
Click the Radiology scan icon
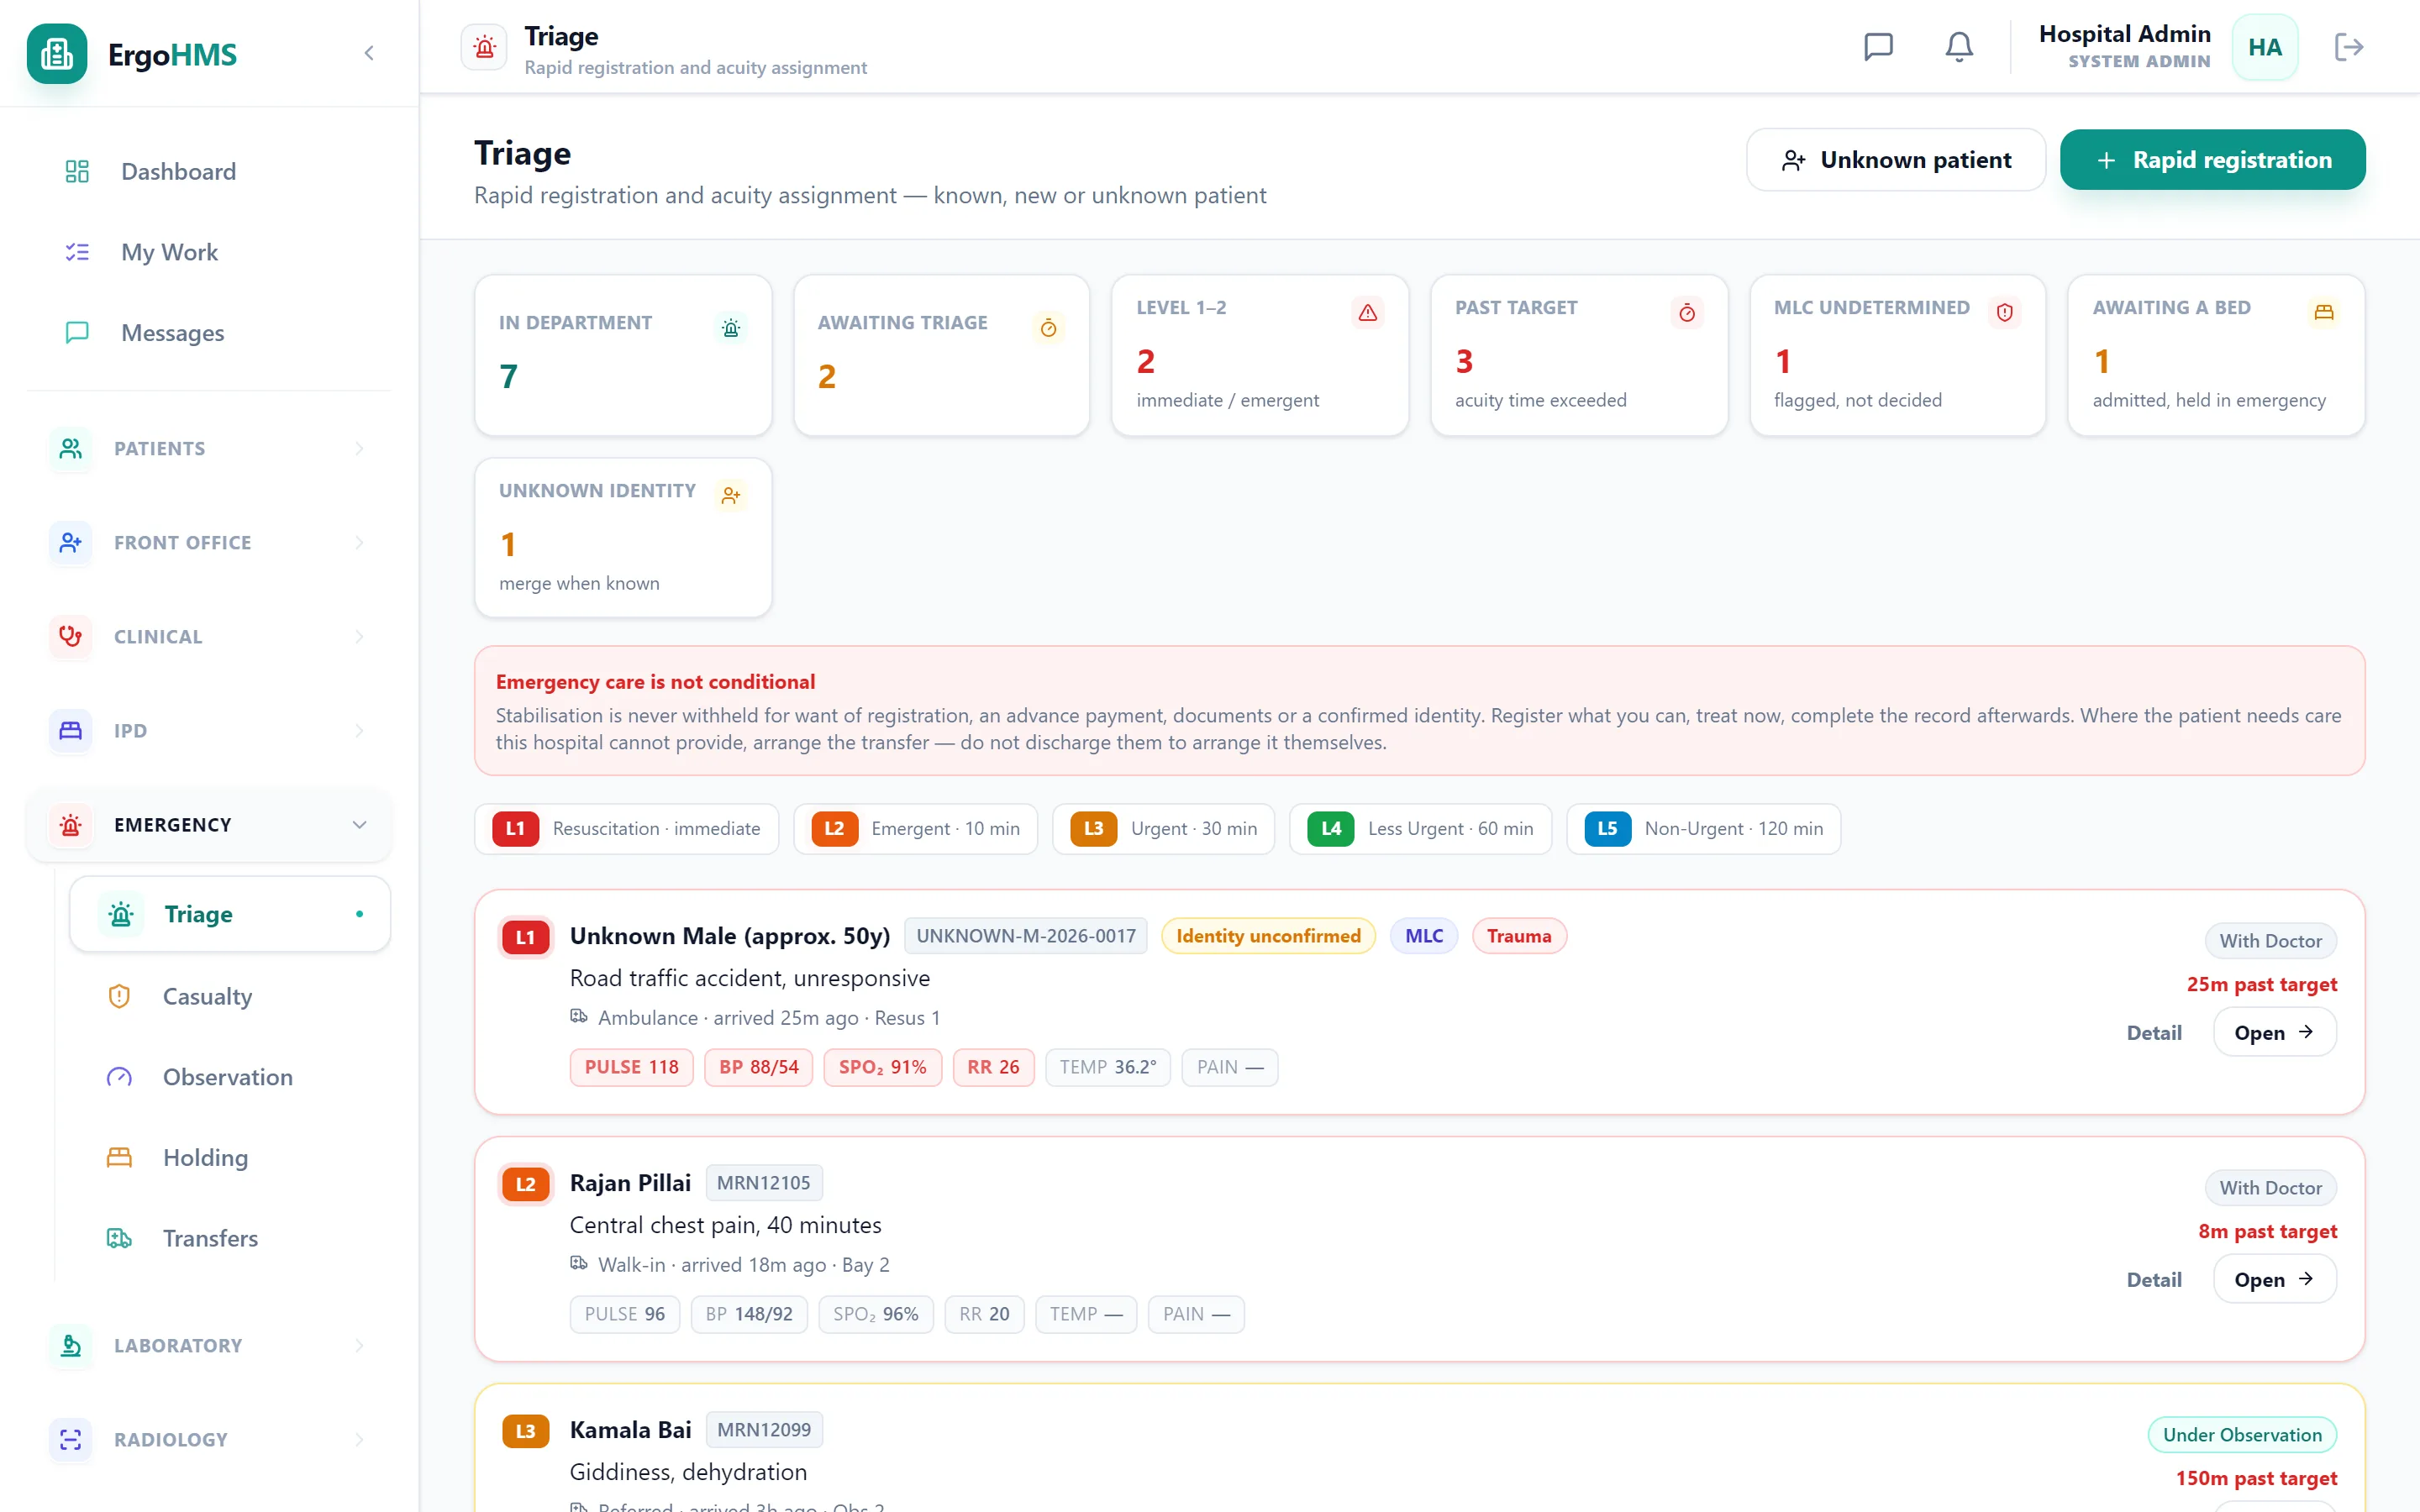71,1439
